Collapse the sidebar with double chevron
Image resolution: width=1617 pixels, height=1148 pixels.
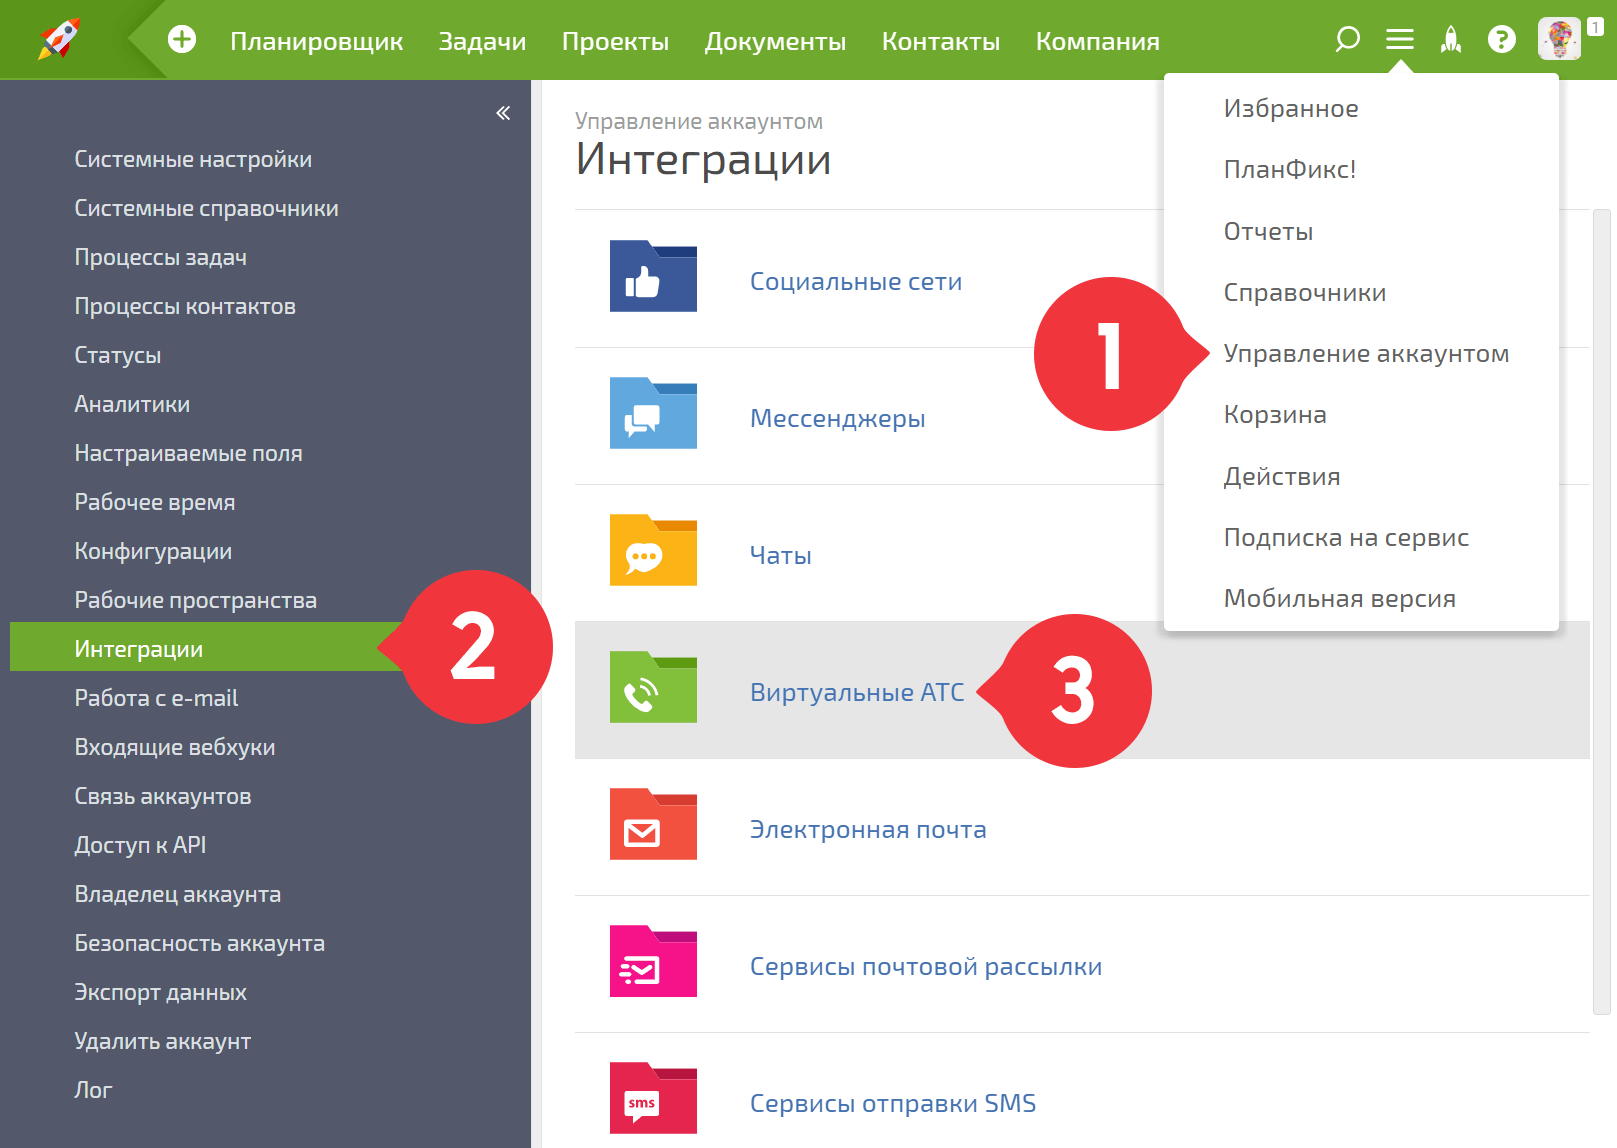(503, 113)
